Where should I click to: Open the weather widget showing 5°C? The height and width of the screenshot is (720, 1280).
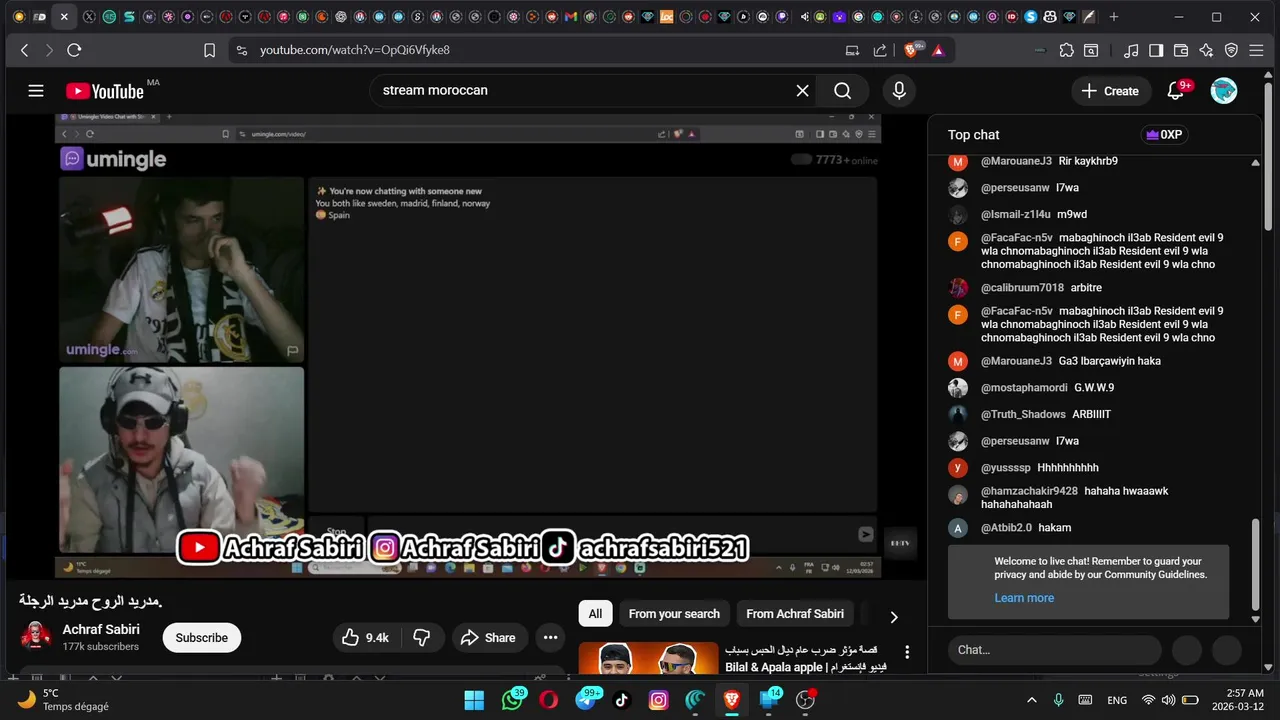[64, 700]
